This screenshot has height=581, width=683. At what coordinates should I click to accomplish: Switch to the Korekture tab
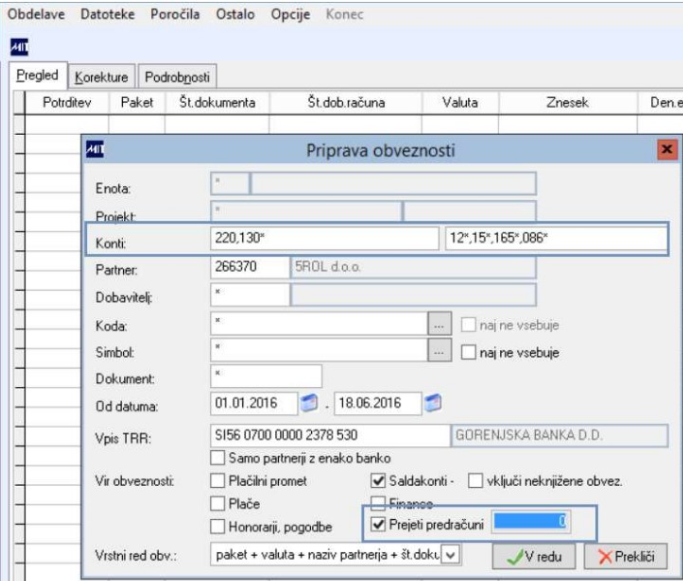pos(103,76)
